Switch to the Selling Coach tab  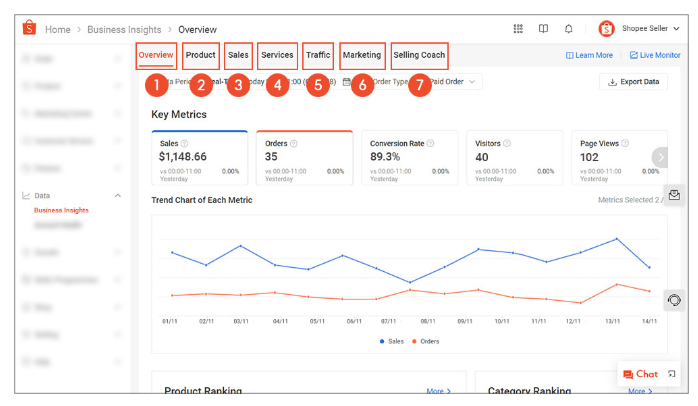[420, 55]
